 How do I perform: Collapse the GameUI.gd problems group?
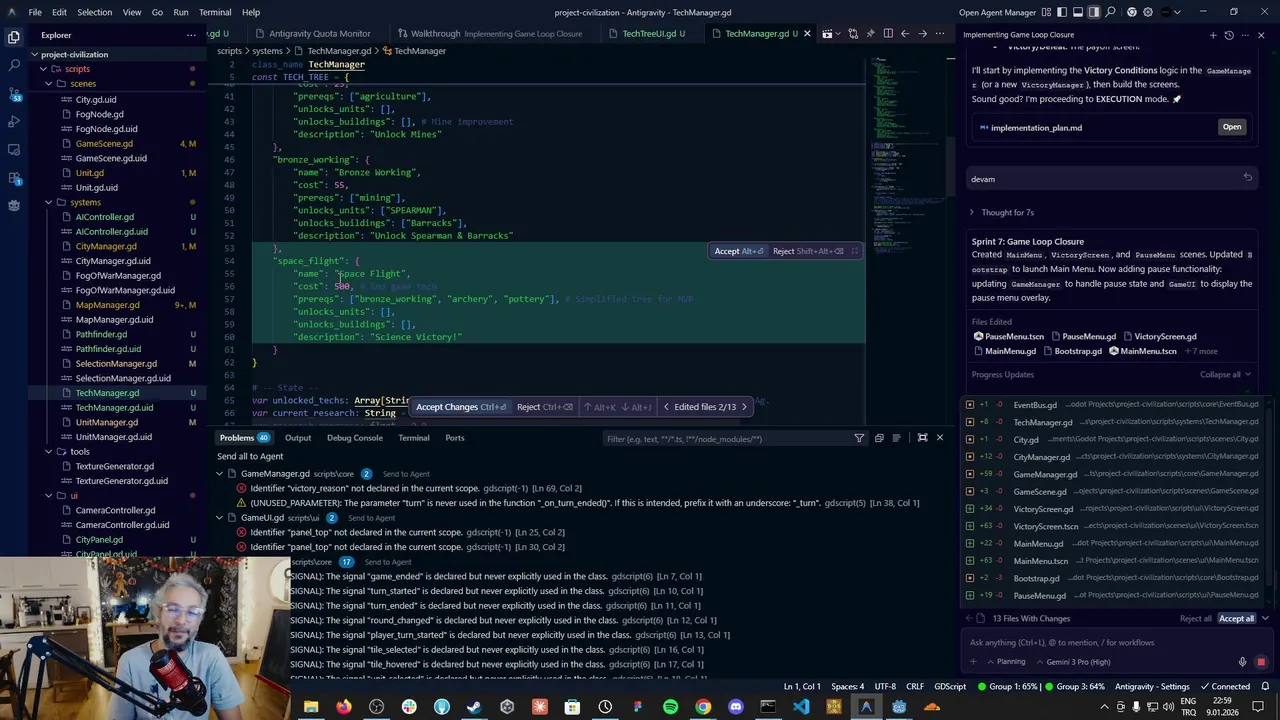point(220,518)
